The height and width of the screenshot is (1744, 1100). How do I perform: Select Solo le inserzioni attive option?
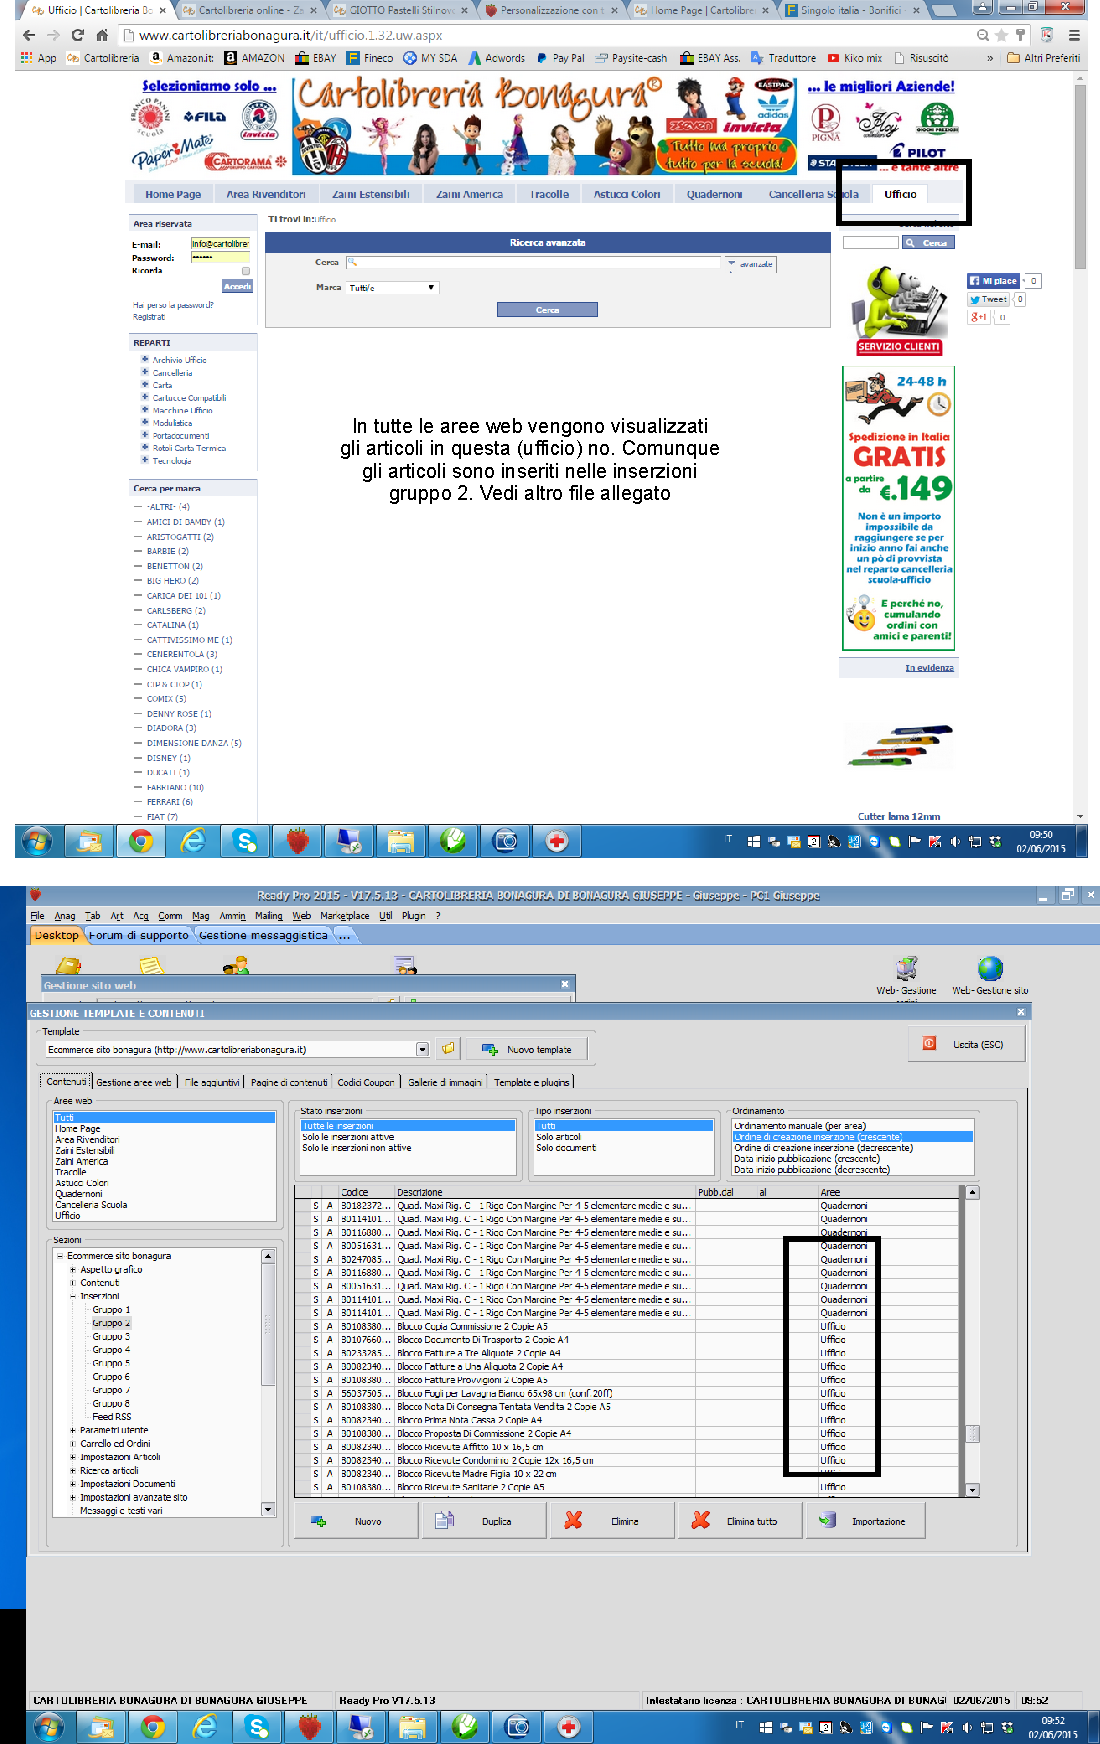(x=349, y=1137)
